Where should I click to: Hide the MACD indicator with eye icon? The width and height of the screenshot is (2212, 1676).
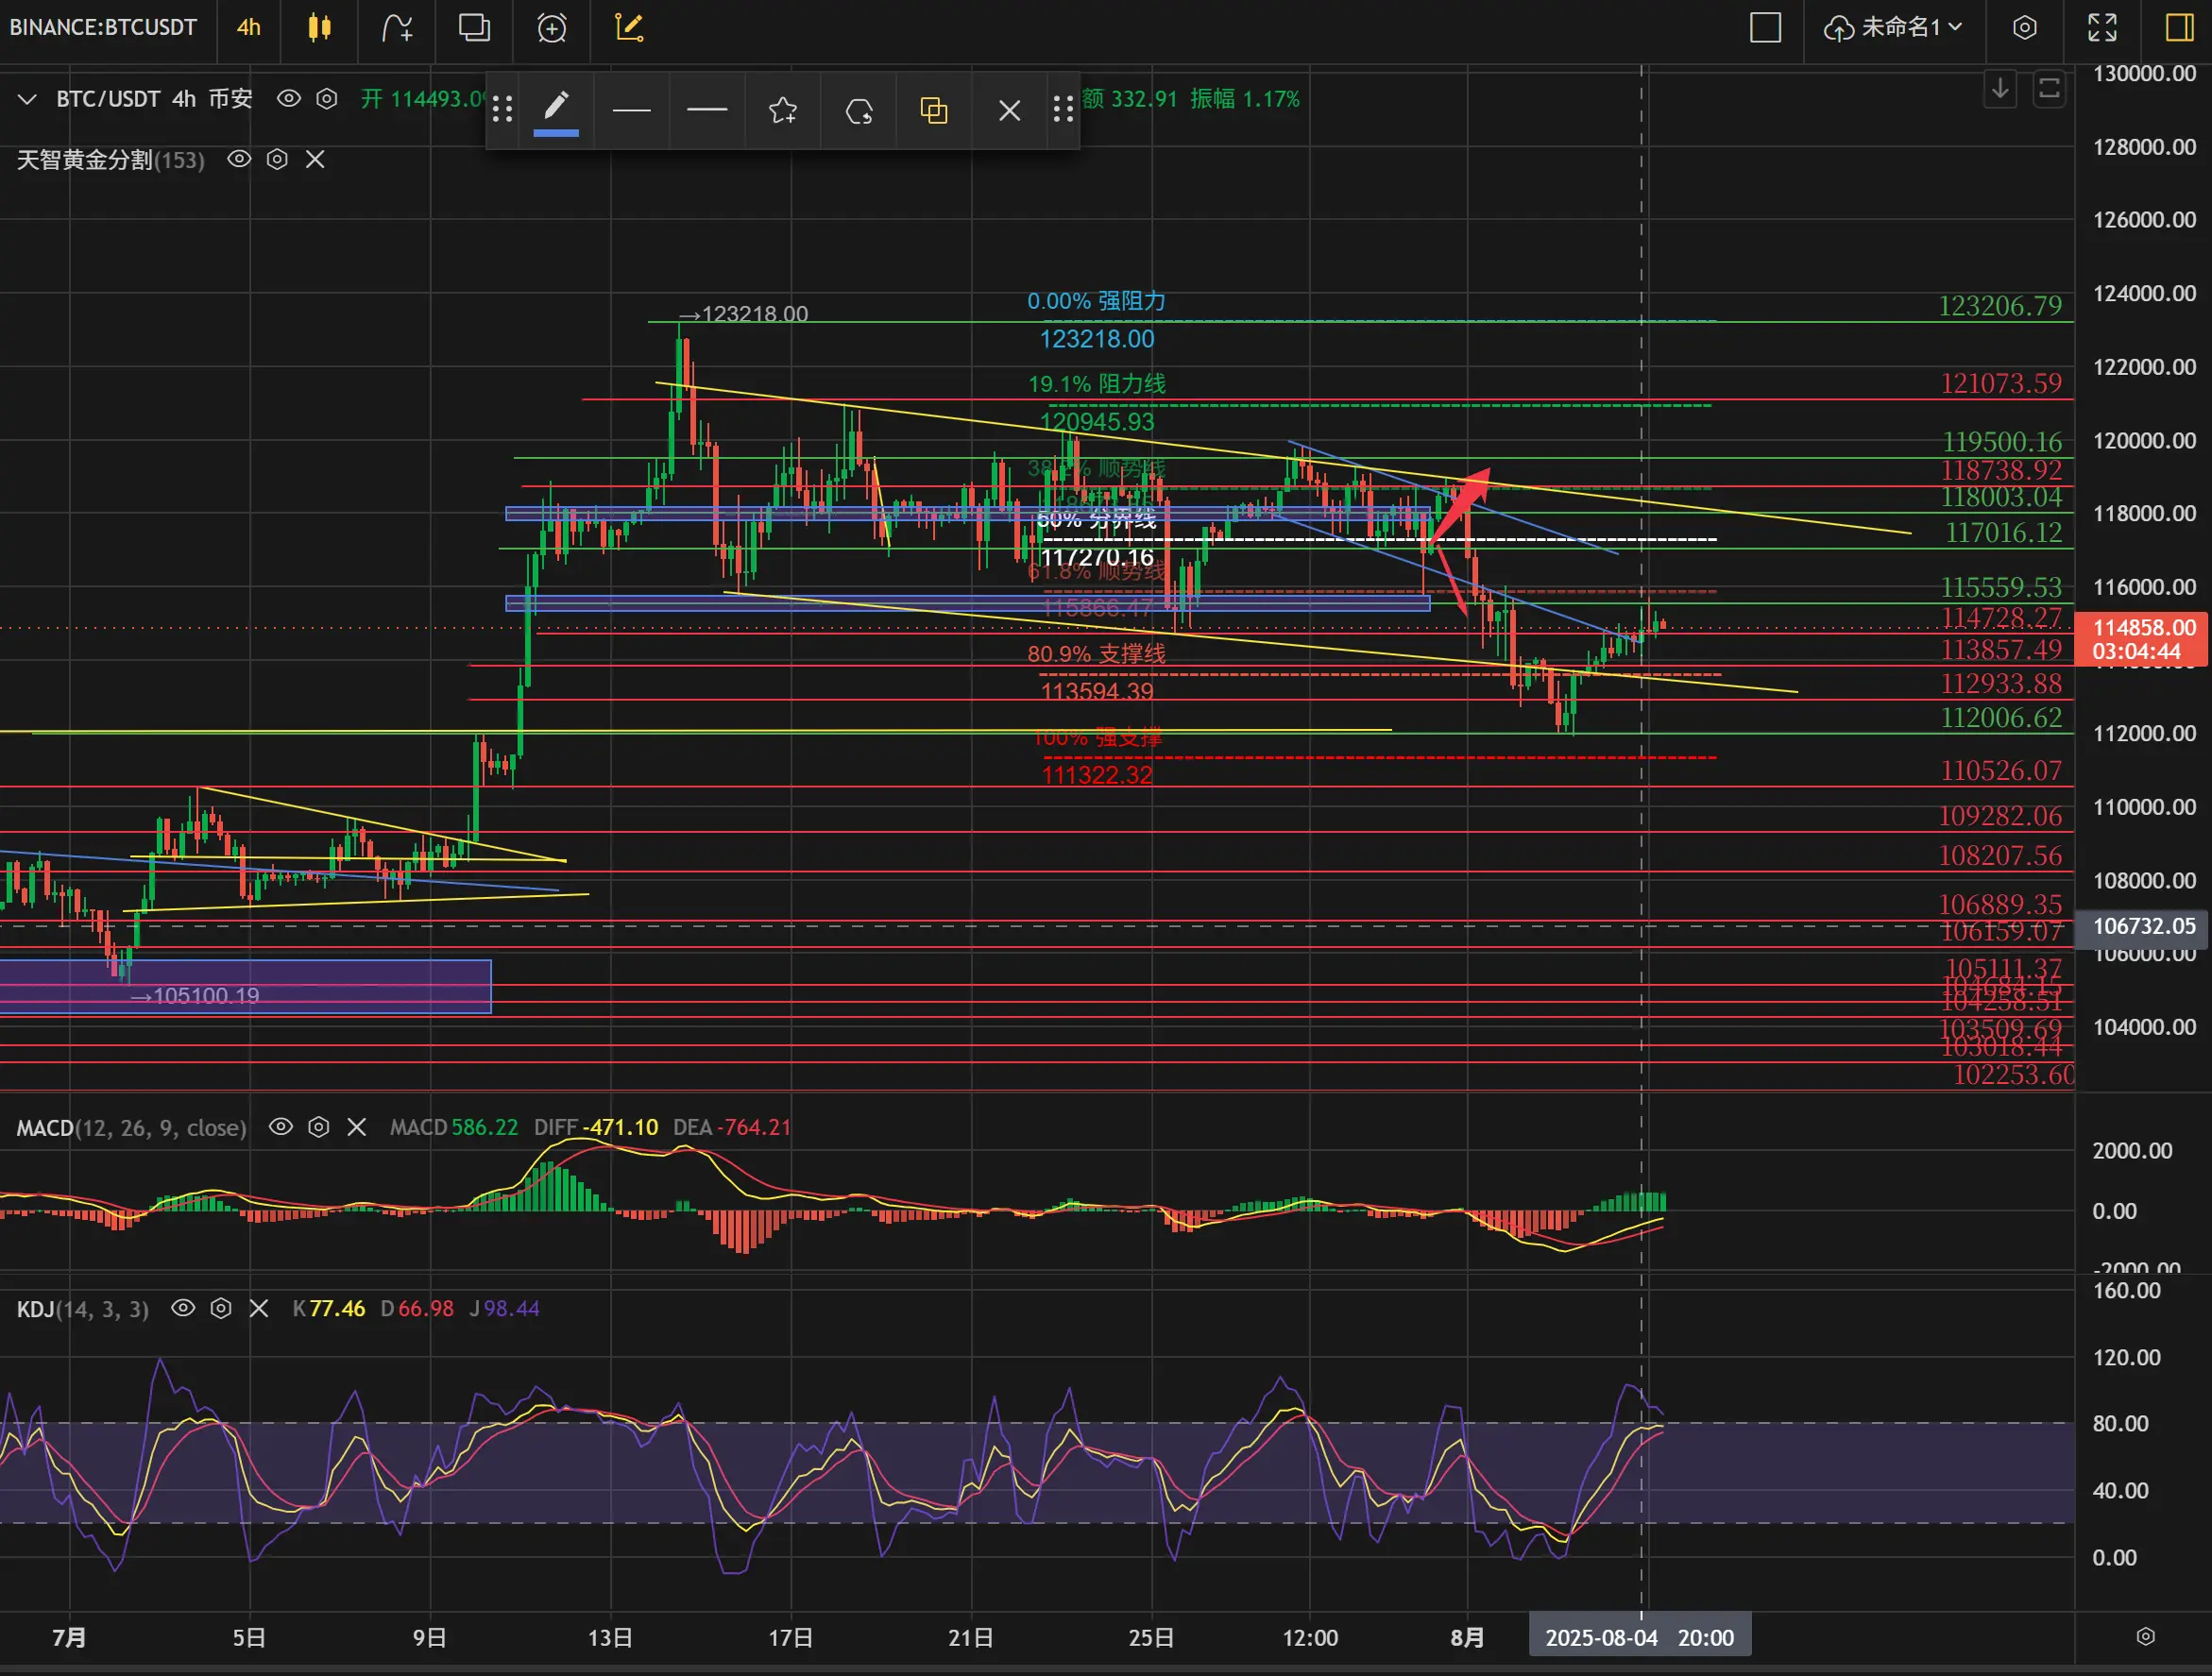(281, 1127)
